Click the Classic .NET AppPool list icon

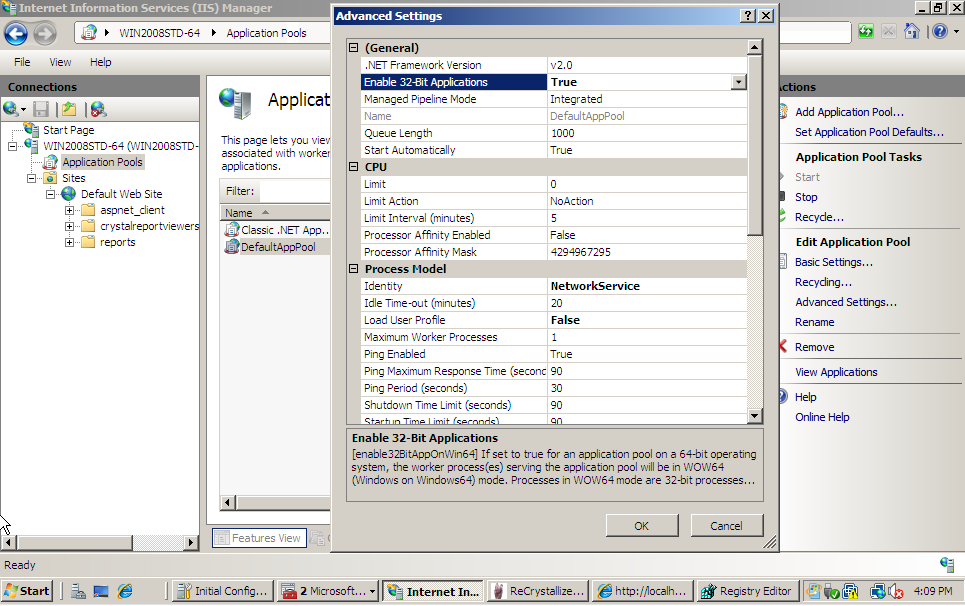(231, 230)
